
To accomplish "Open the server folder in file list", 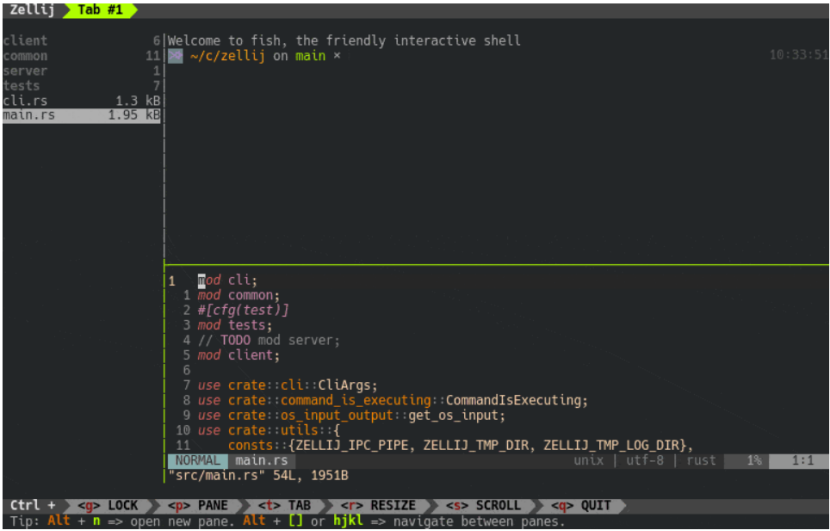I will [x=25, y=70].
